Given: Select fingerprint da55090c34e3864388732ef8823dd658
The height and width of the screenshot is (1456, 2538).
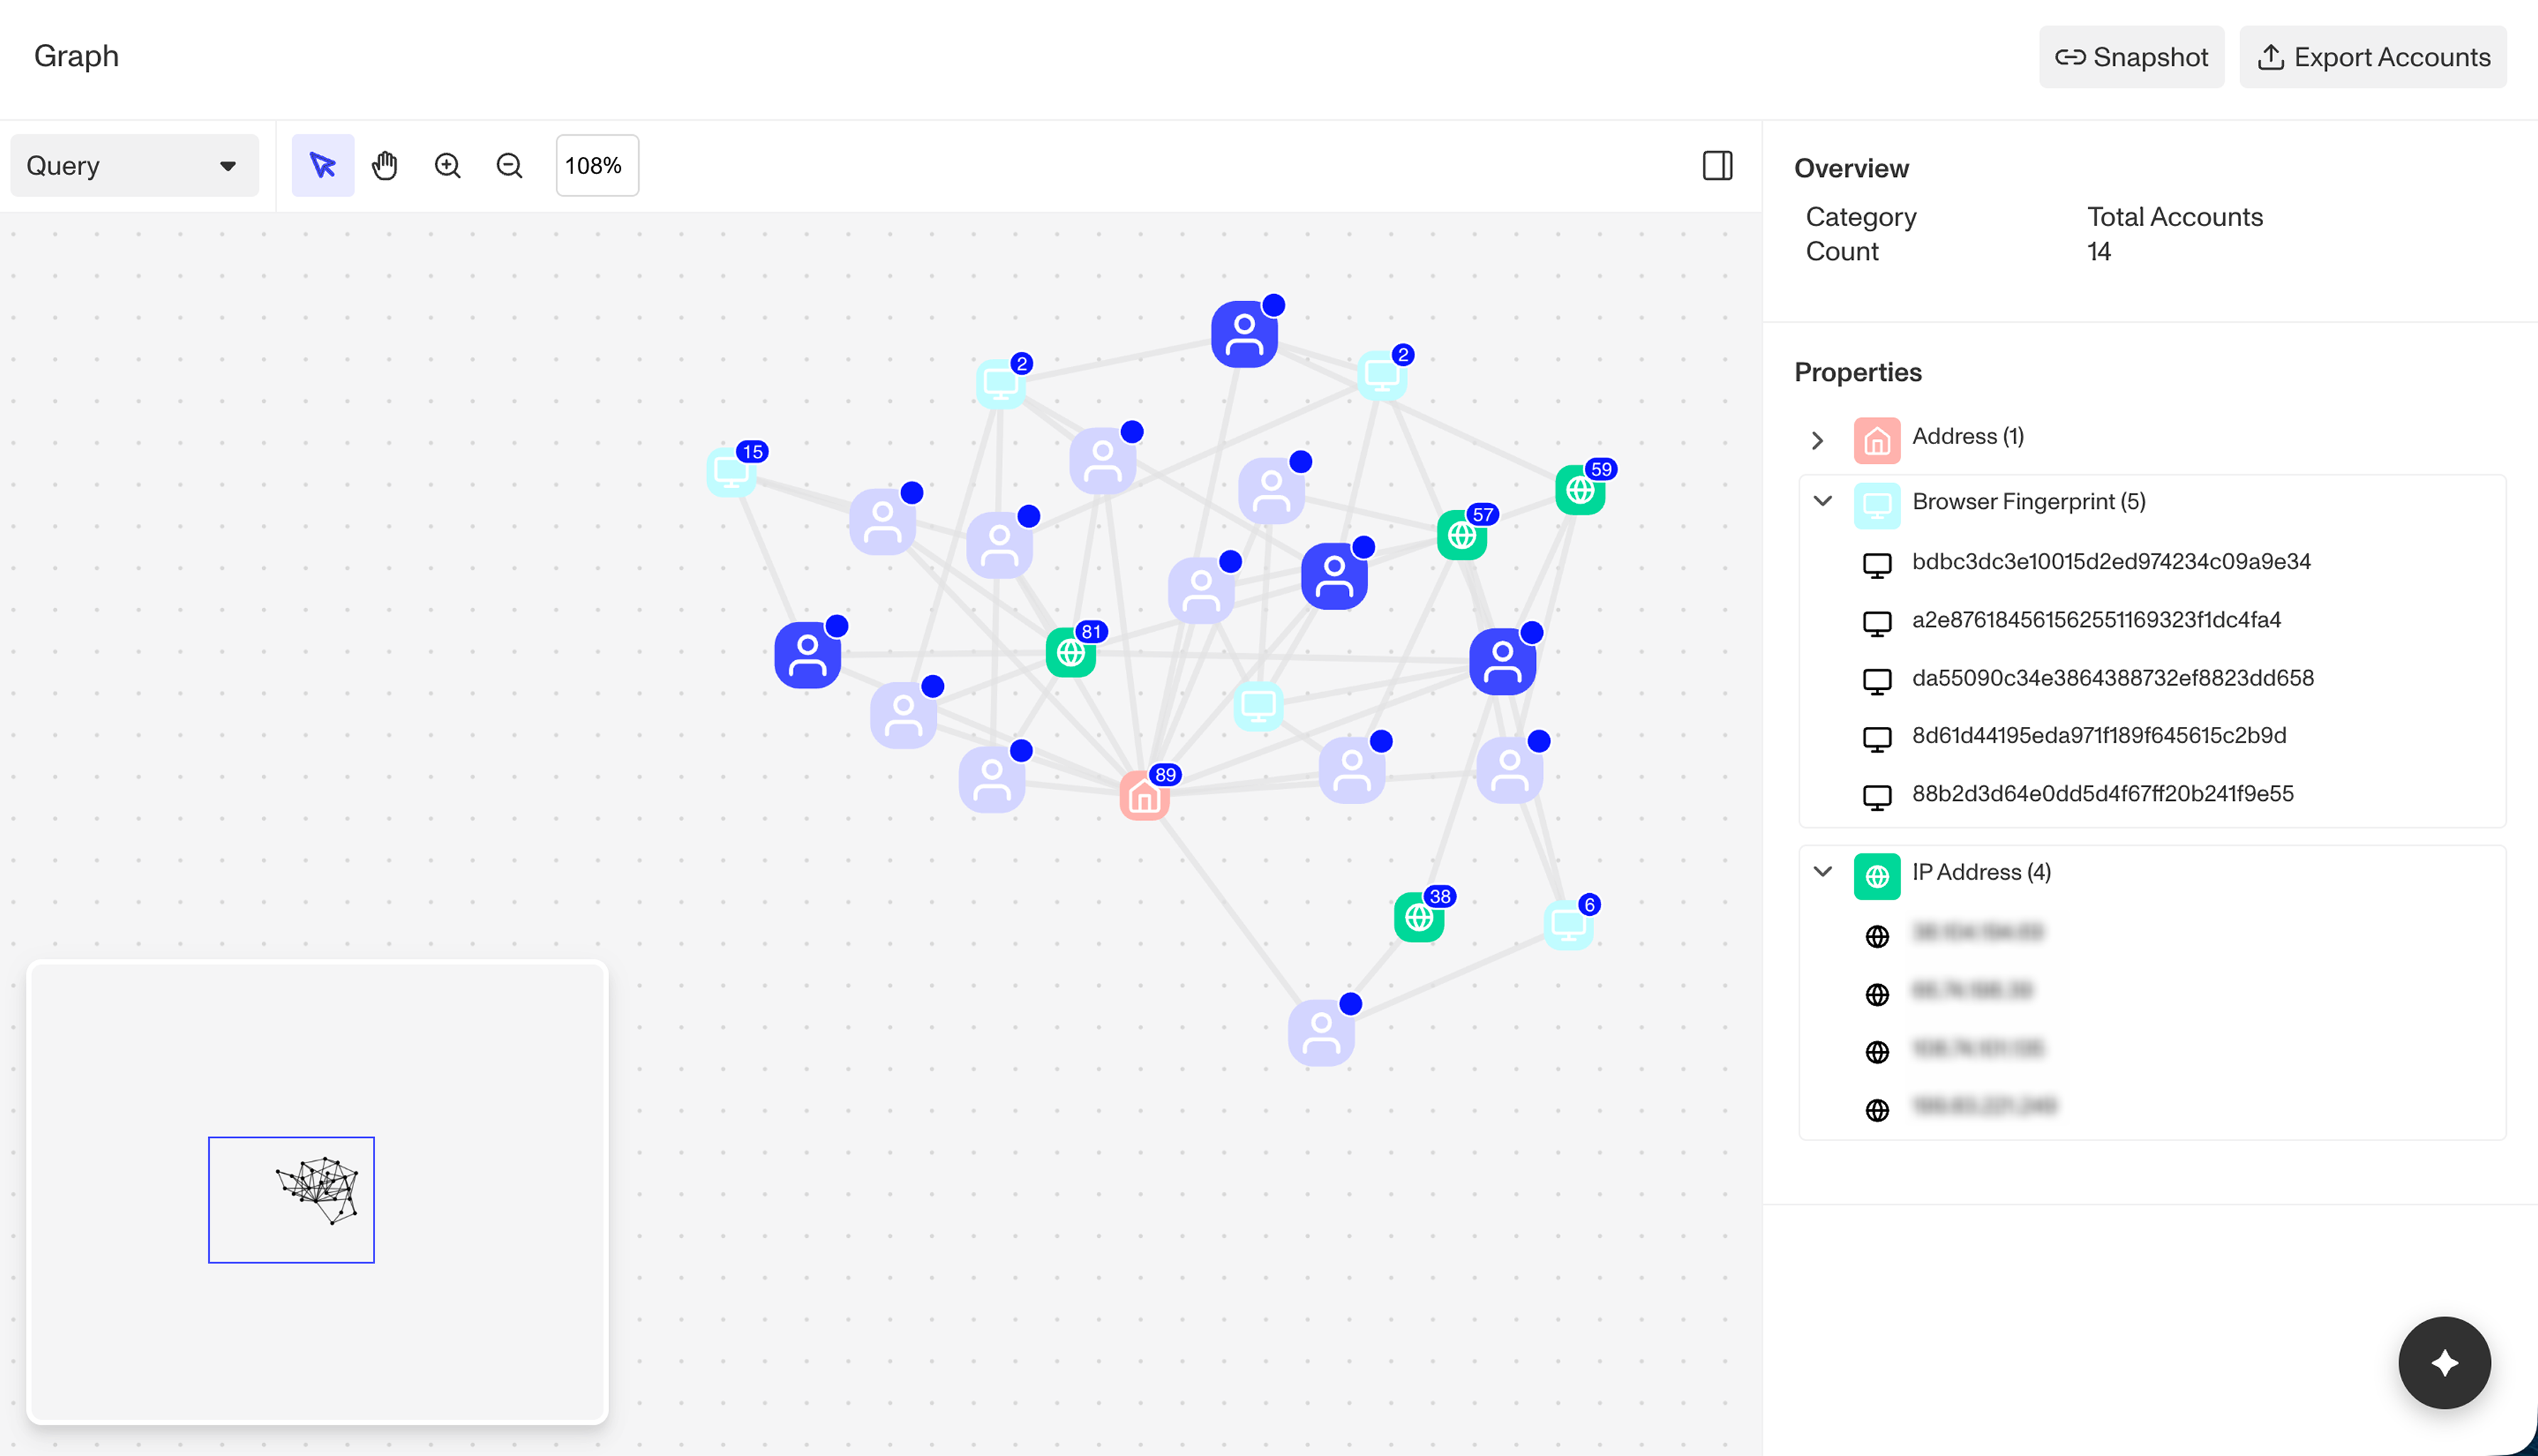Looking at the screenshot, I should 2112,678.
